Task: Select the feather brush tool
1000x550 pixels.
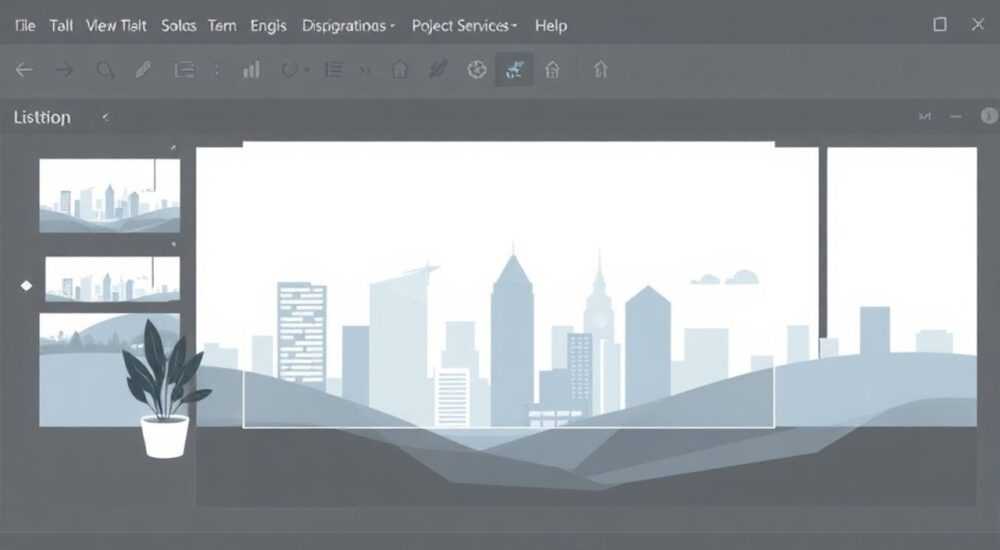Action: pyautogui.click(x=438, y=69)
